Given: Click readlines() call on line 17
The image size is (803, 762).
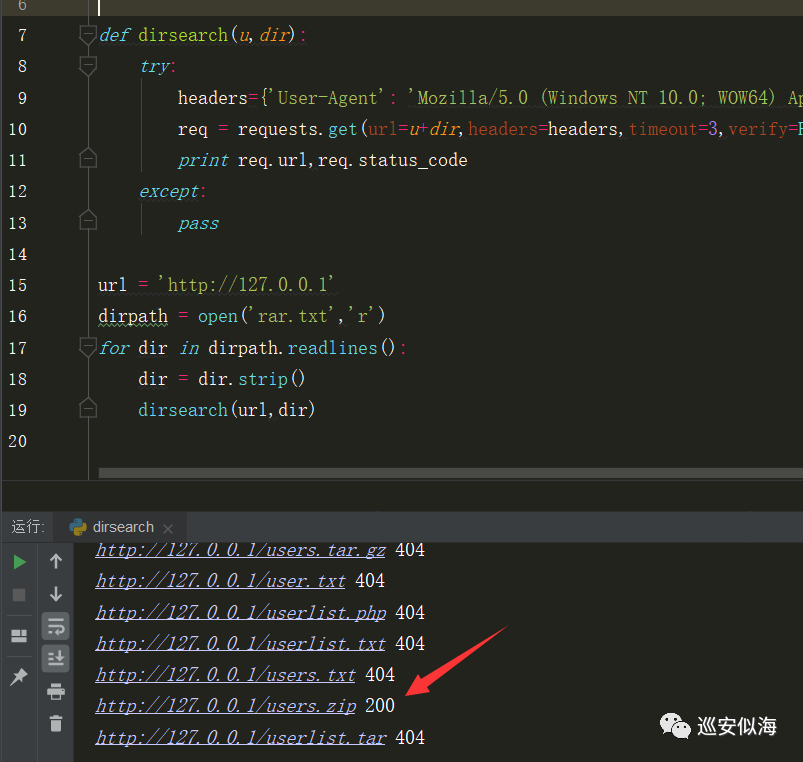Looking at the screenshot, I should (x=342, y=348).
